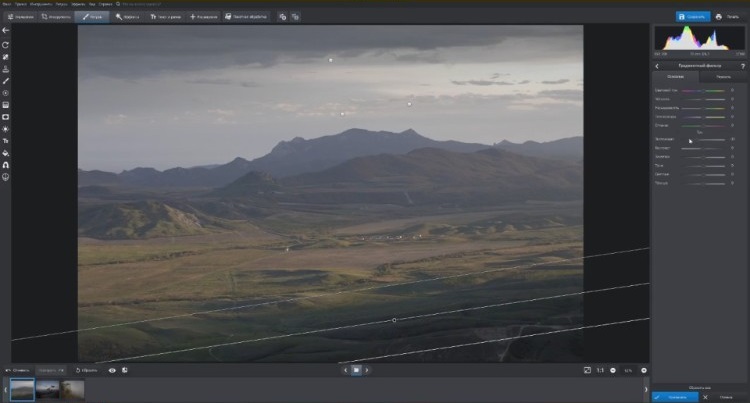Expand filmstrip with right edge arrow

(645, 389)
